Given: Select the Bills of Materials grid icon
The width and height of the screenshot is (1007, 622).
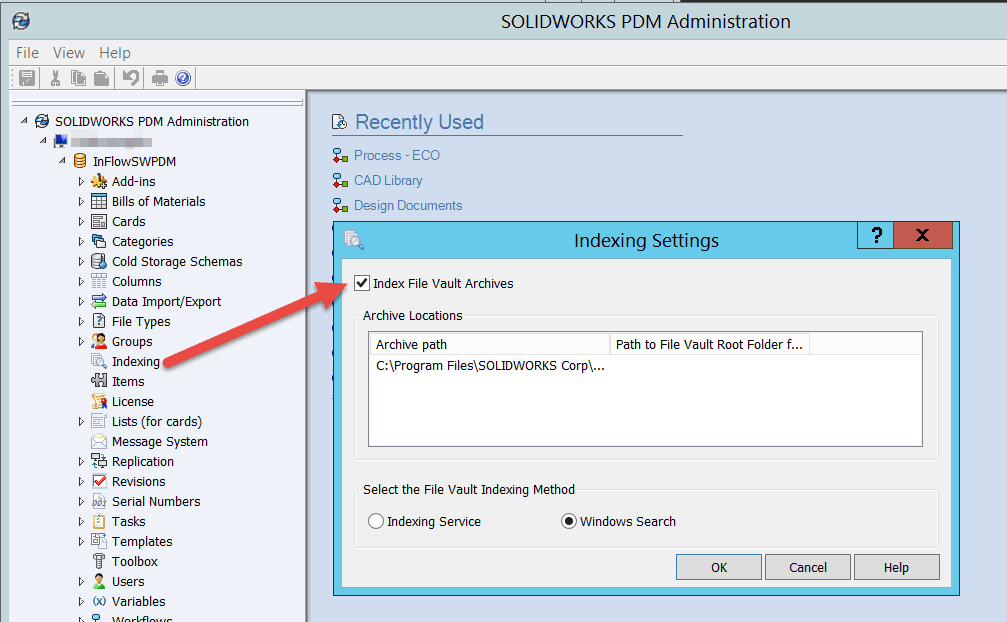Looking at the screenshot, I should [99, 202].
